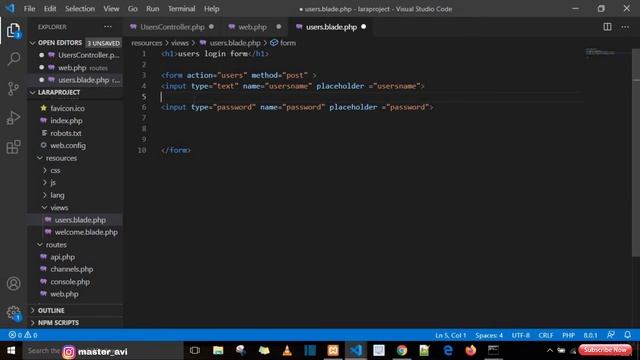Screen dimensions: 640x360
Task: Open the Selection menu
Action: (80, 9)
